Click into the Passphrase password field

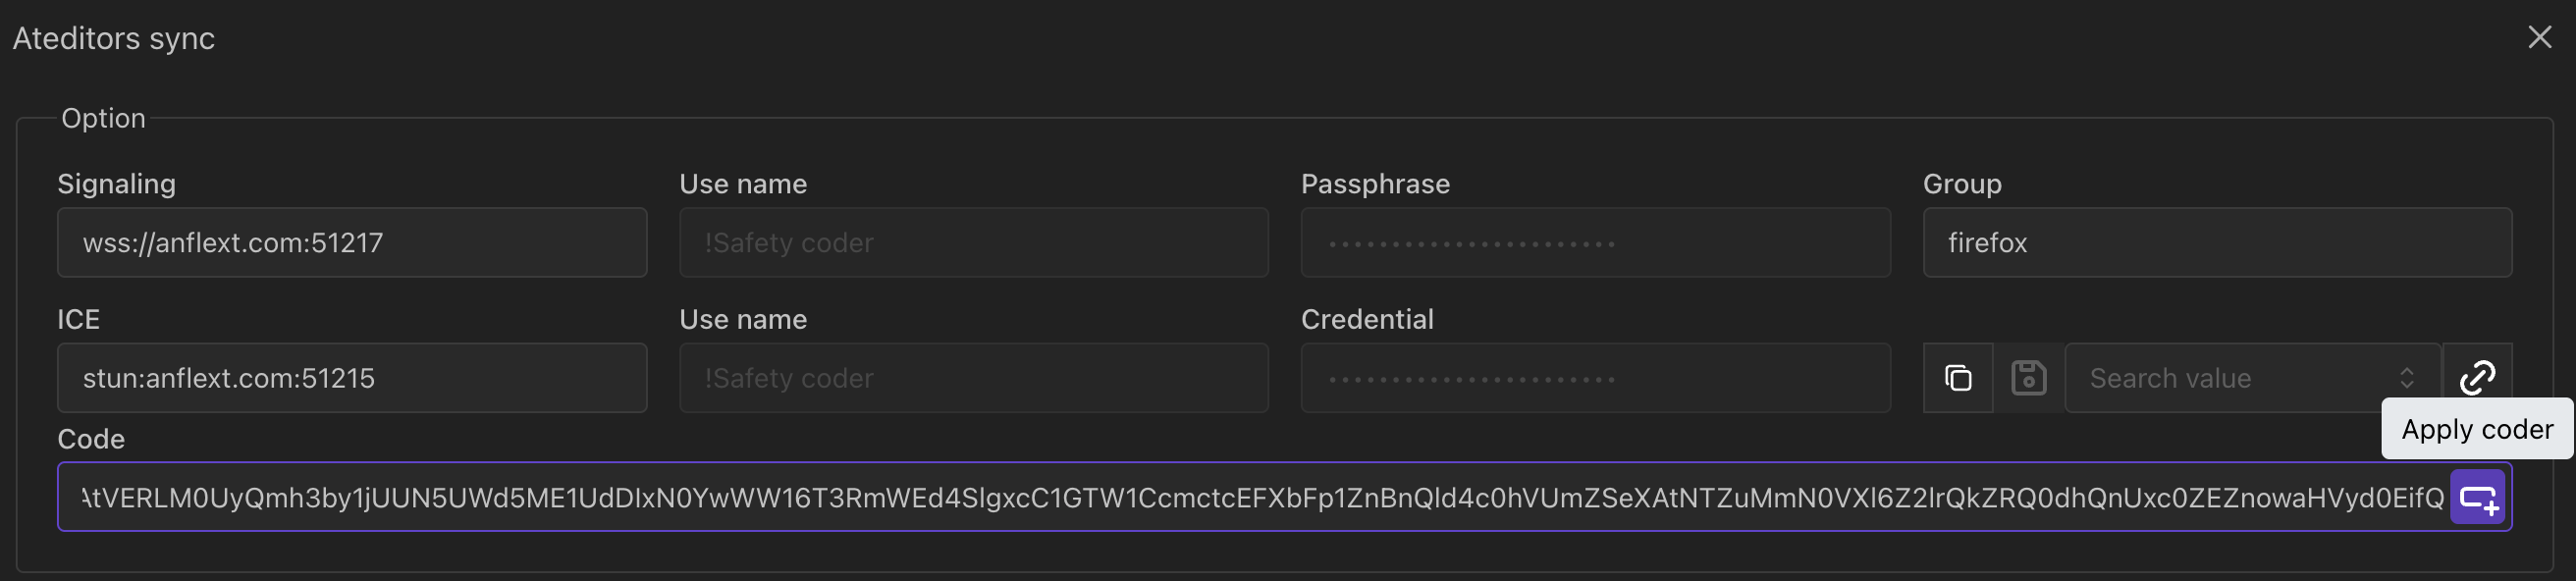[1595, 243]
